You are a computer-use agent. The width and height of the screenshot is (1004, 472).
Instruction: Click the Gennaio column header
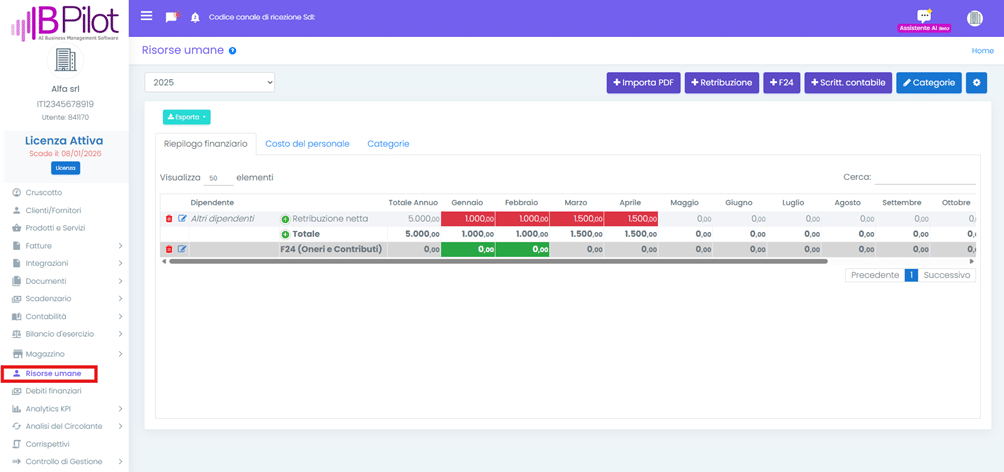[467, 202]
